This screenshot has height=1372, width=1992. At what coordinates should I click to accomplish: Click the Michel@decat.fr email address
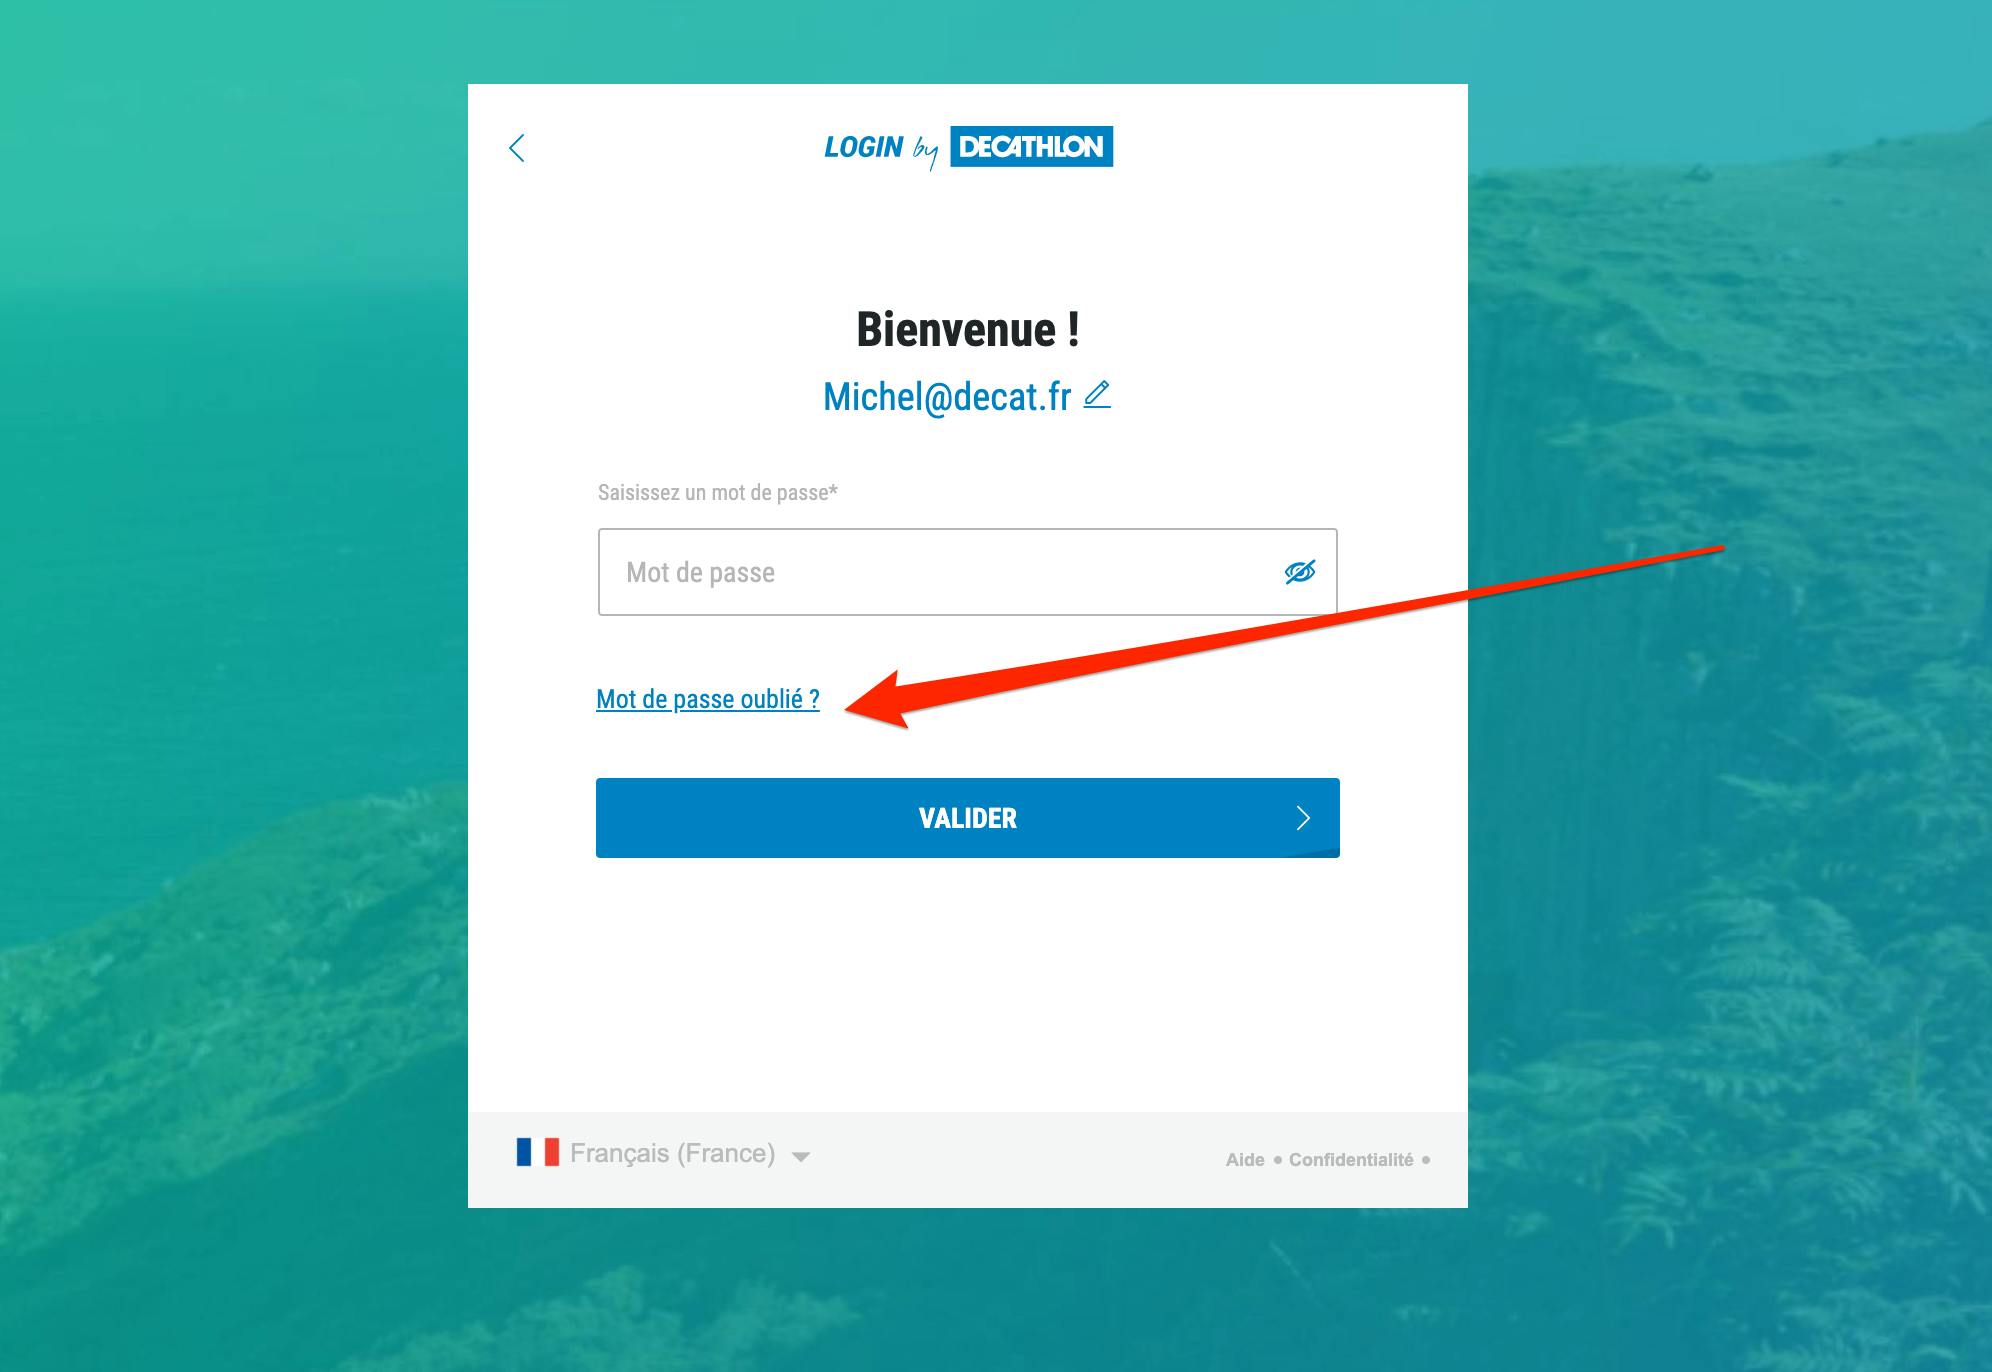pos(947,397)
